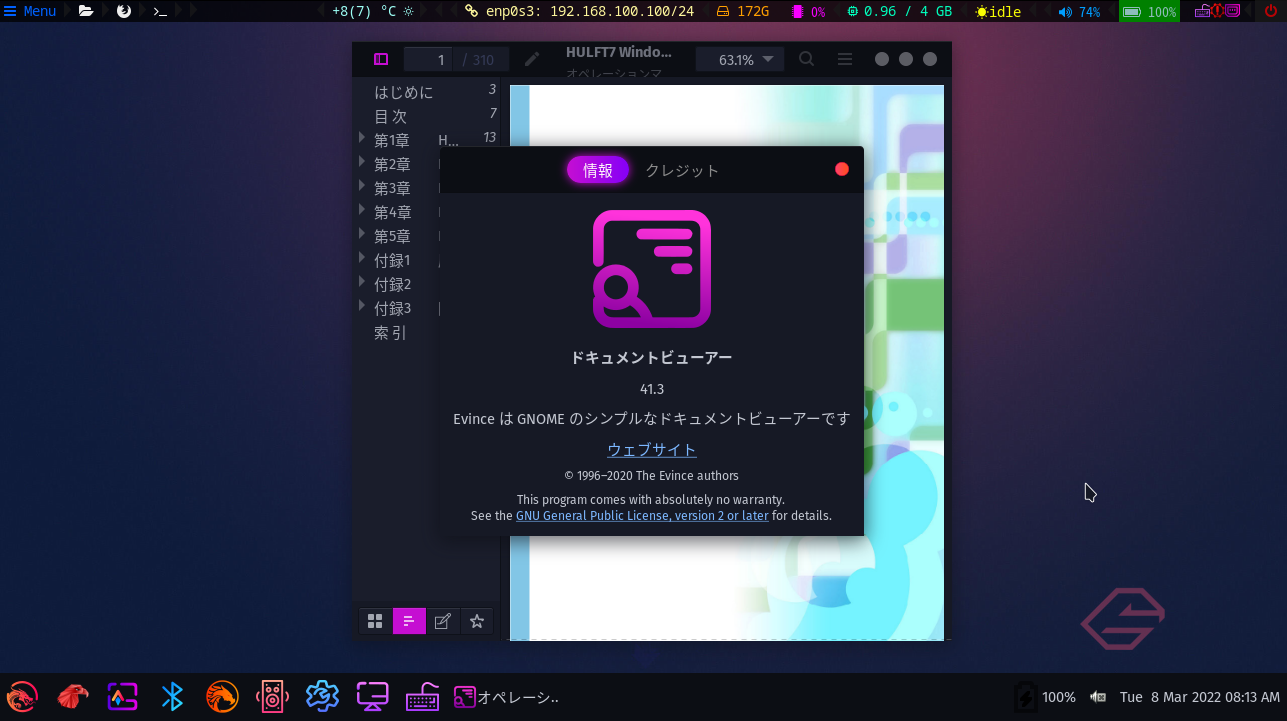Click the red power icon in top panel
This screenshot has width=1287, height=721.
coord(1271,11)
